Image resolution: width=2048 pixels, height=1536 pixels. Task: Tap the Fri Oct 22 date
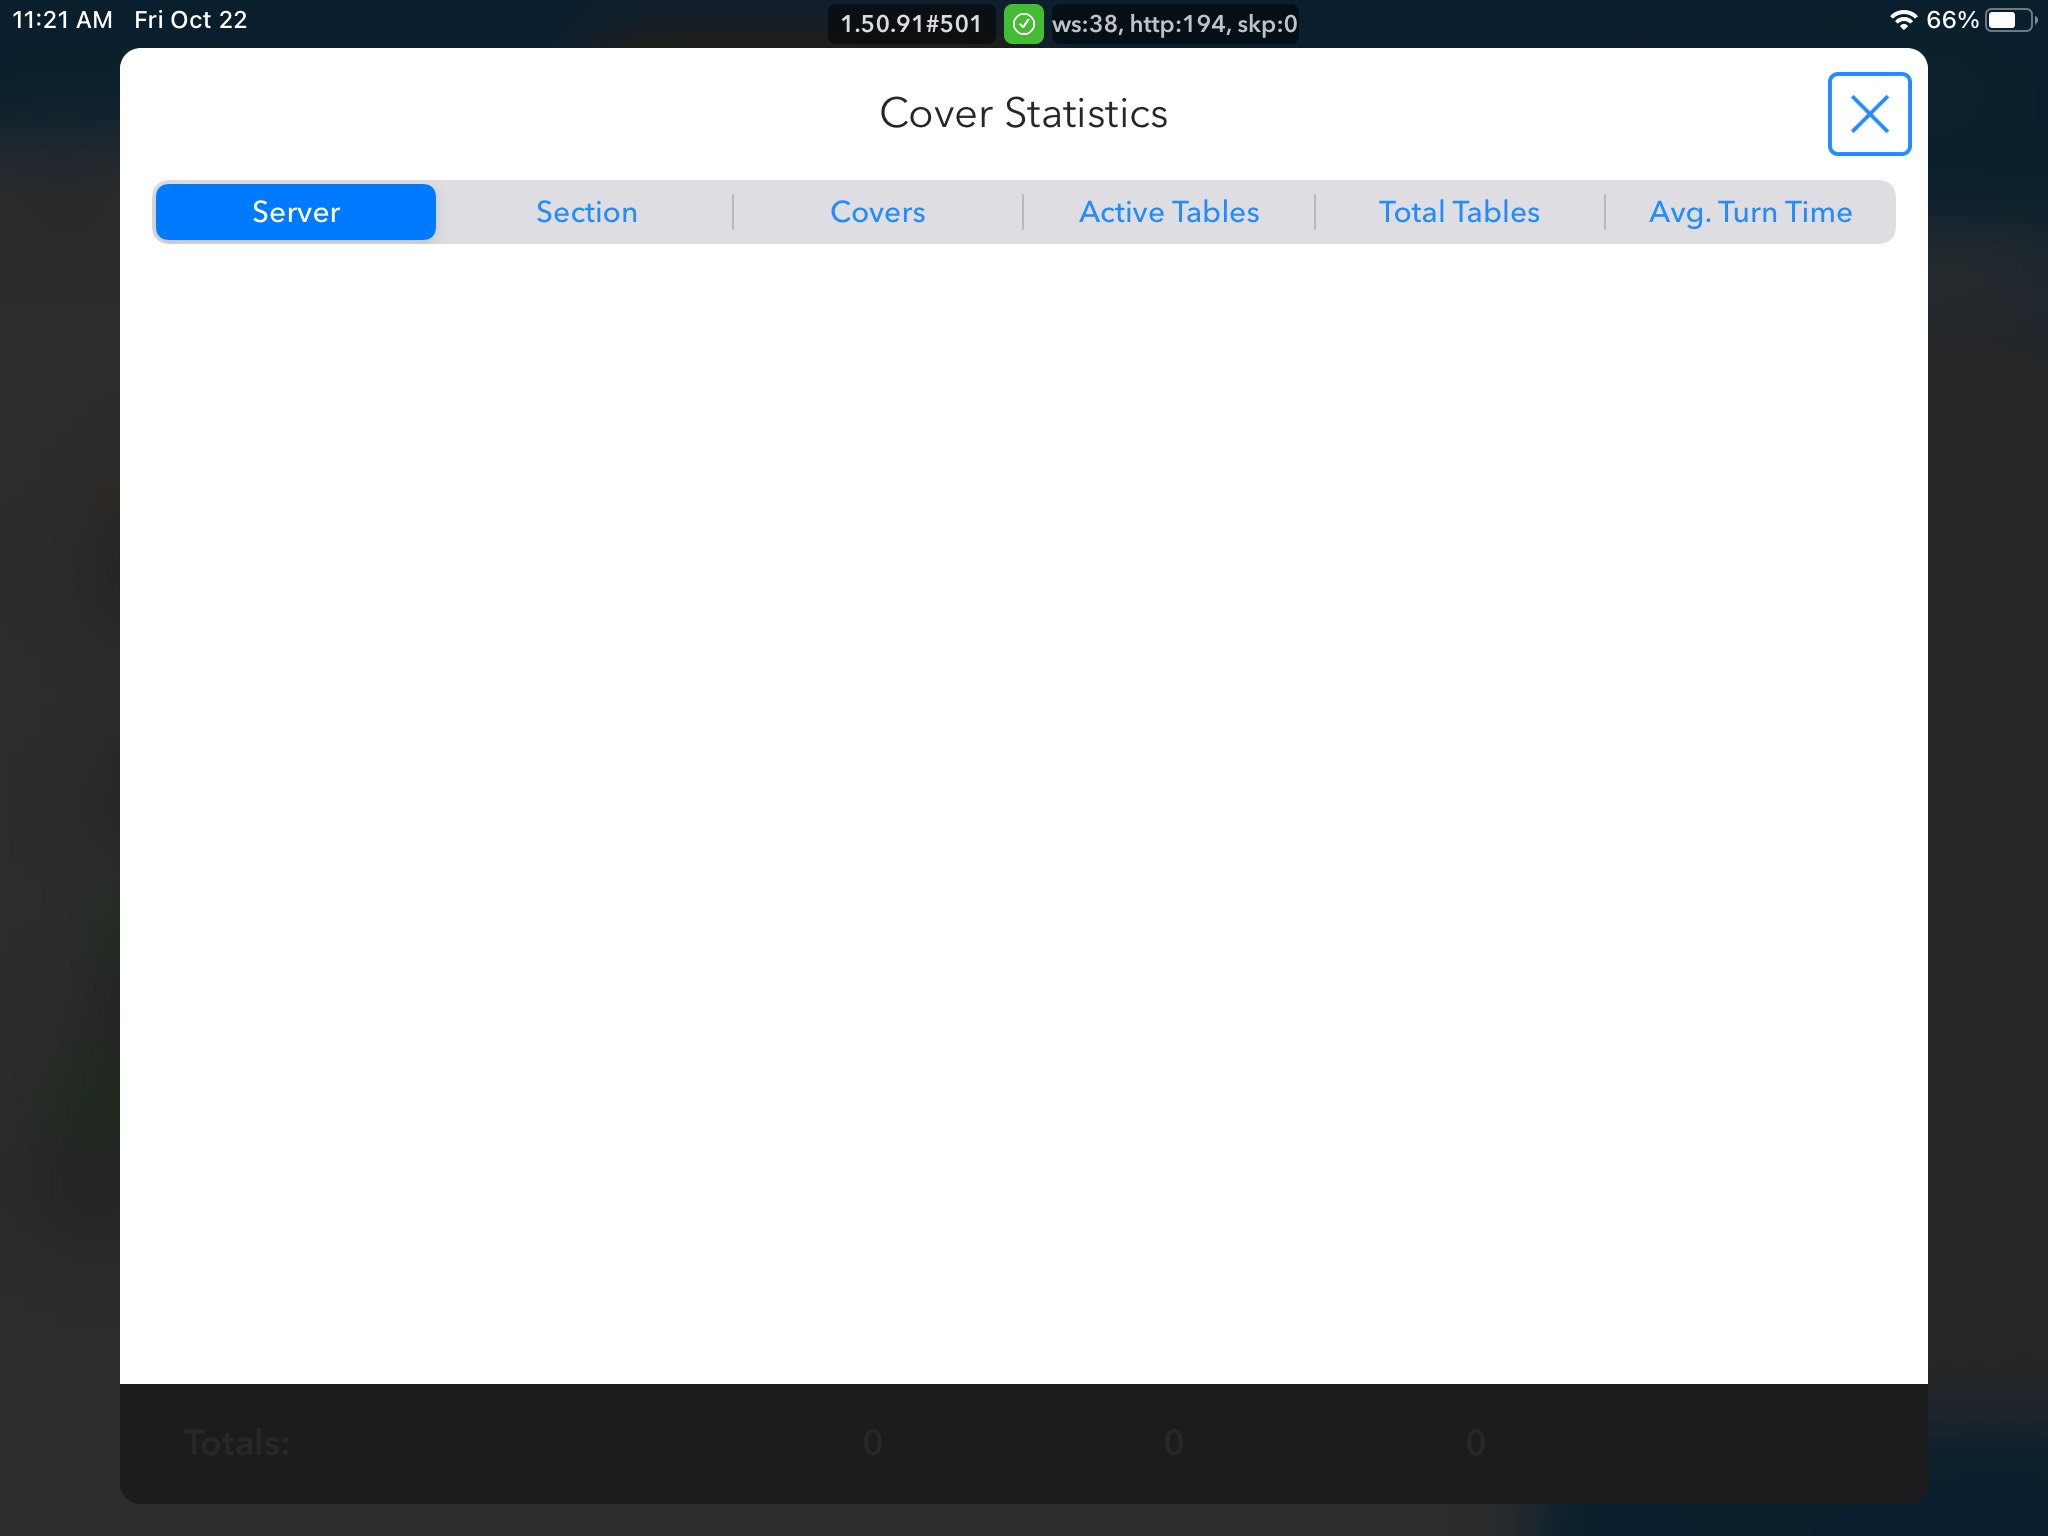coord(191,20)
